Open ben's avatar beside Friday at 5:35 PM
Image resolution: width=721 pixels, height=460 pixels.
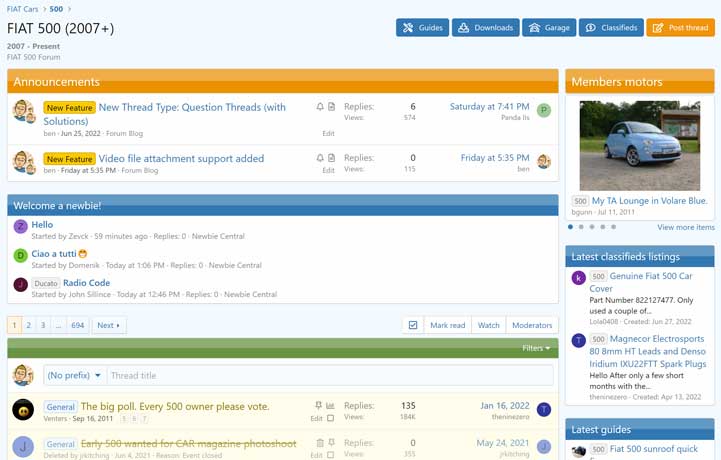coord(544,161)
